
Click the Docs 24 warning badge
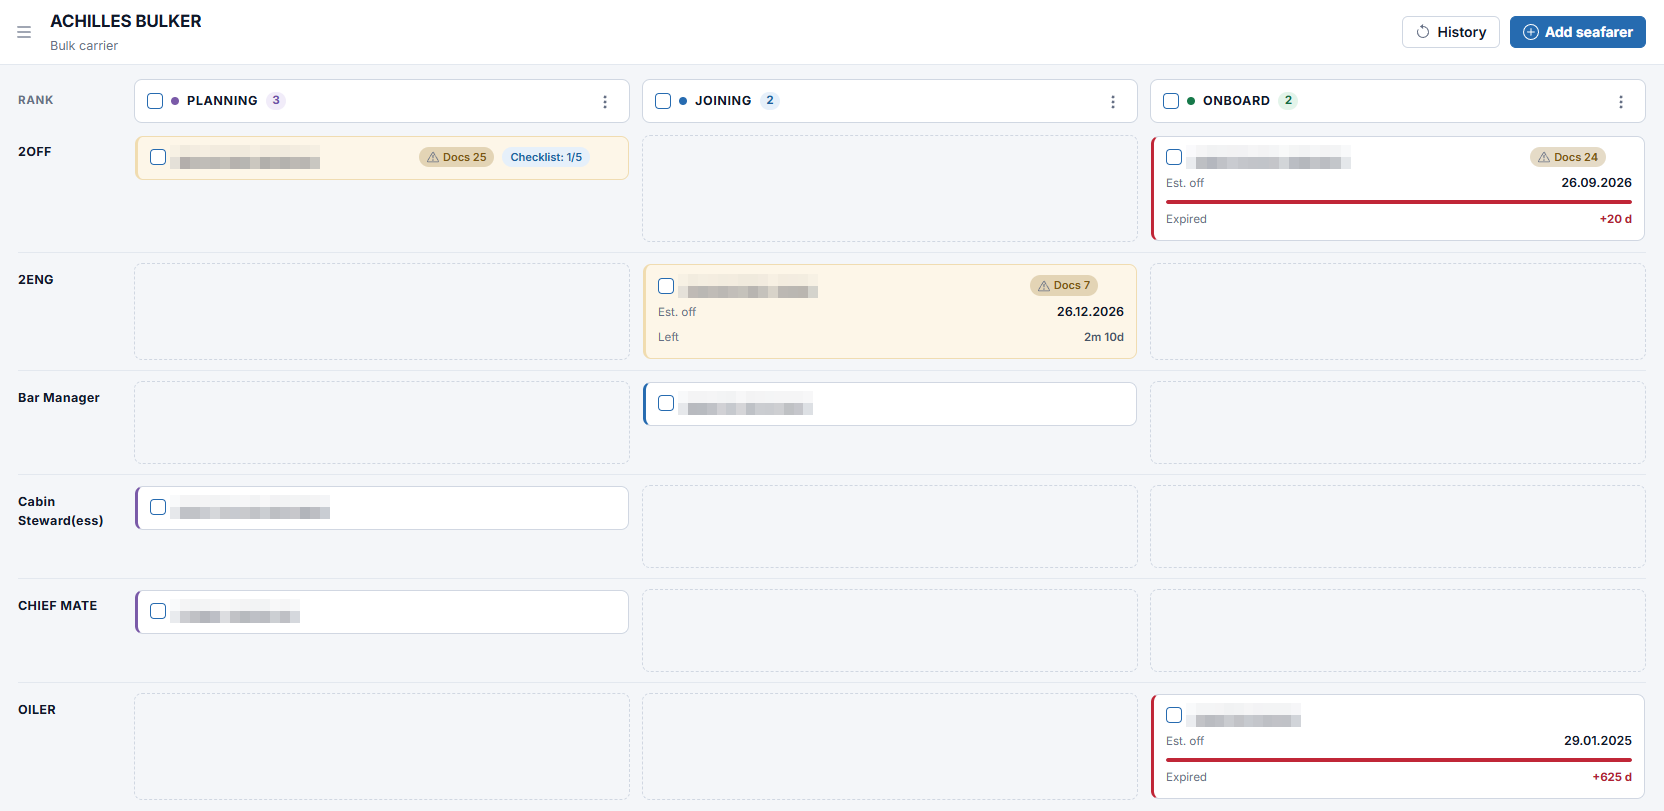pyautogui.click(x=1568, y=157)
